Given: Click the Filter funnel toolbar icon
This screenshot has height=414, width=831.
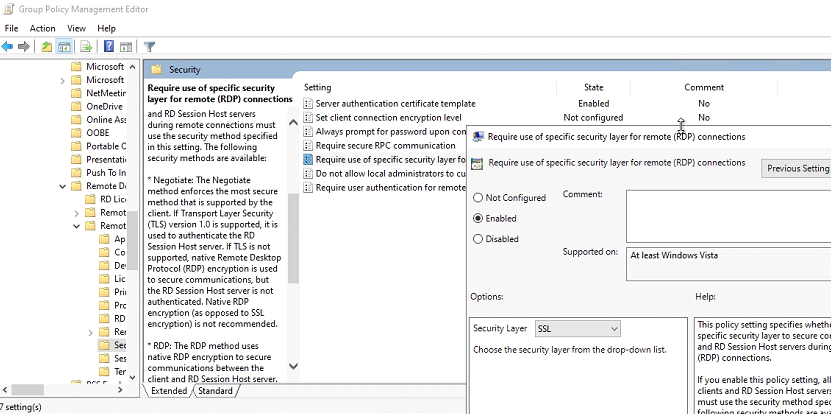Looking at the screenshot, I should (x=149, y=46).
